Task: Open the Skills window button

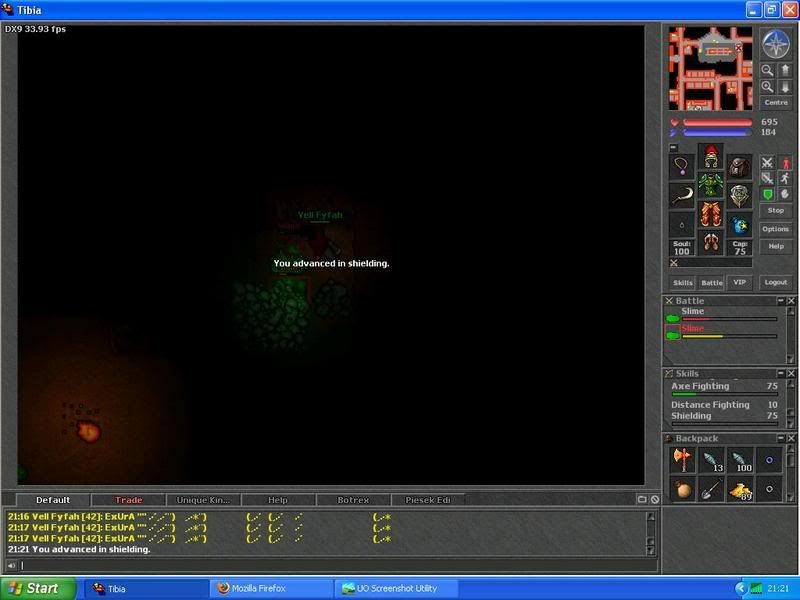Action: 683,283
